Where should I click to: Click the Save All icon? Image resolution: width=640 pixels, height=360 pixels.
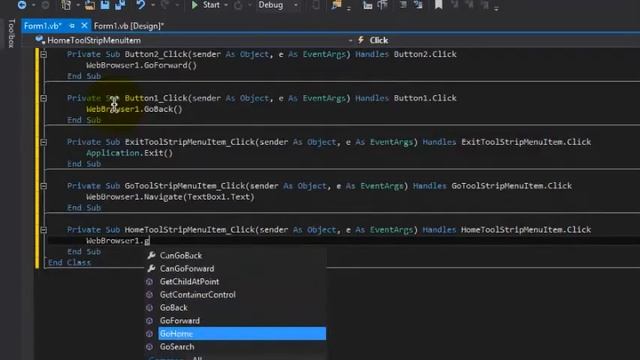point(120,5)
